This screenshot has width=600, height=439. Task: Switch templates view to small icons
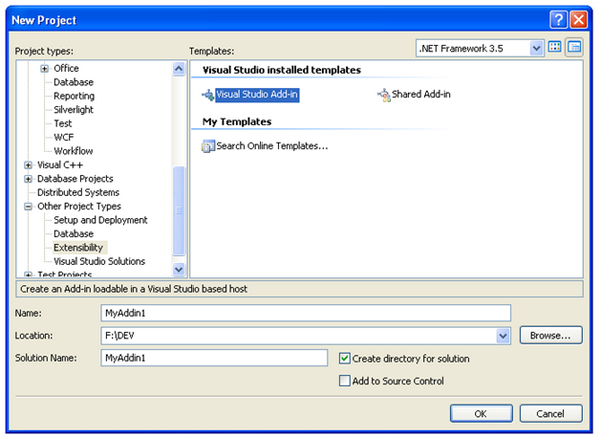tap(574, 47)
